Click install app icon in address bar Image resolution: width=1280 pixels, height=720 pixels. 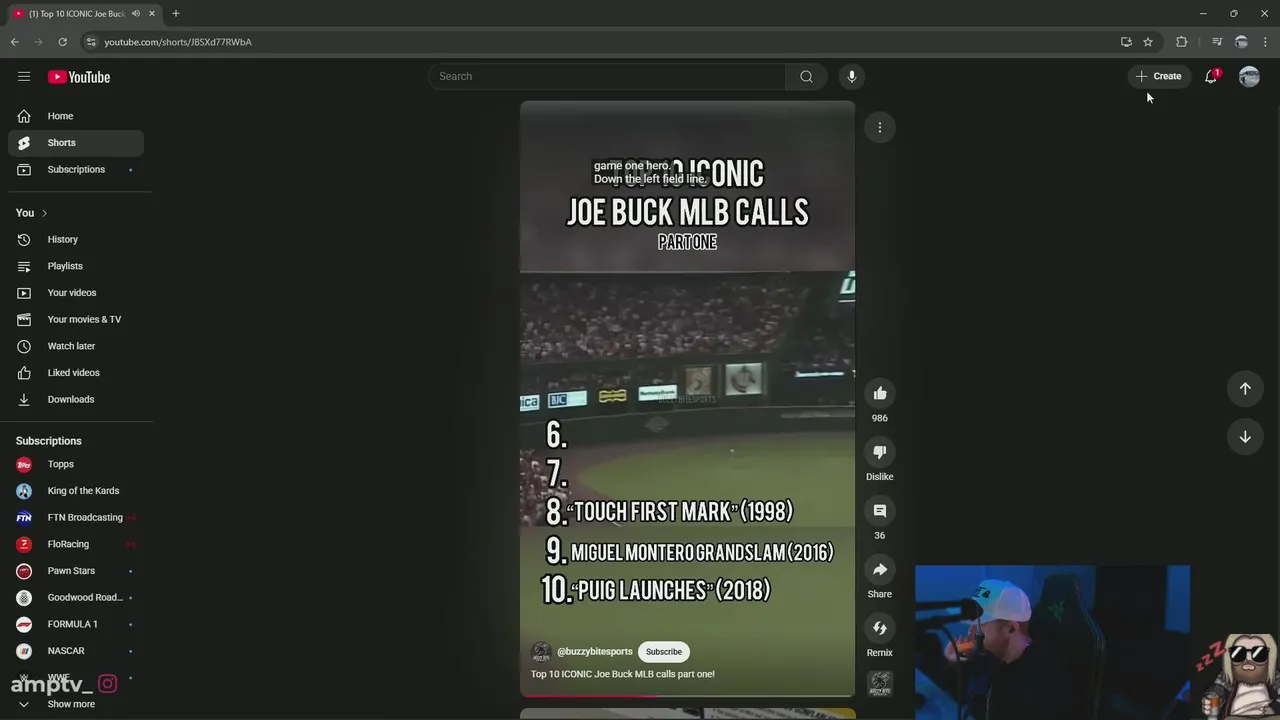point(1126,42)
